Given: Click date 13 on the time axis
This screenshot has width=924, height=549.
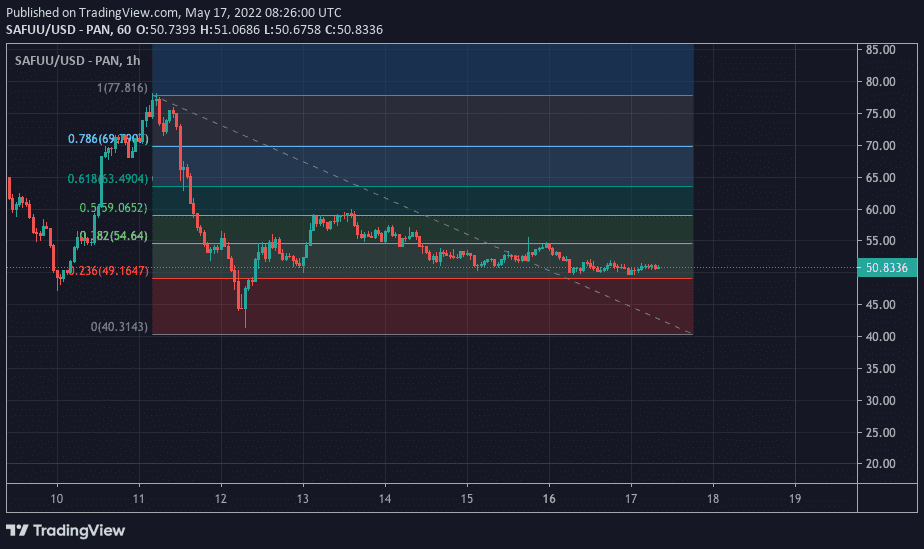Looking at the screenshot, I should point(303,498).
